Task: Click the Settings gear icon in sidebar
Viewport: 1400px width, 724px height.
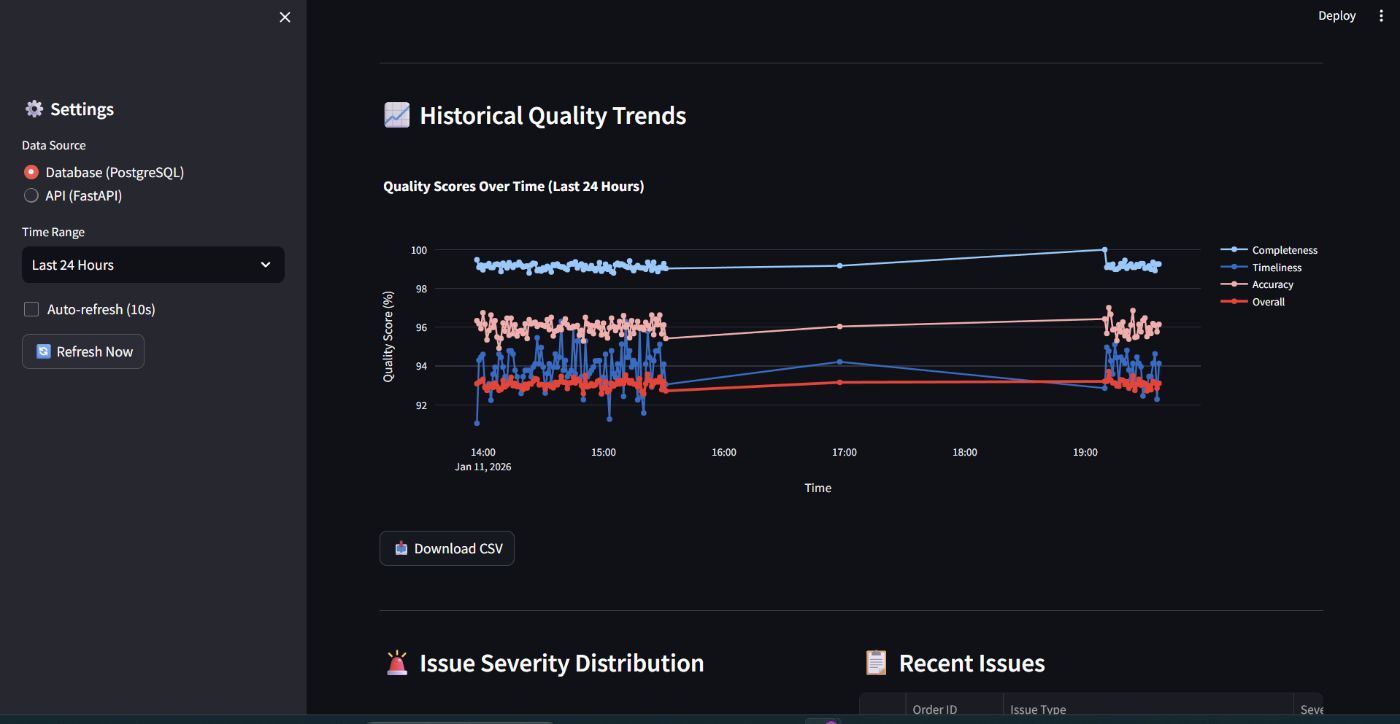Action: tap(33, 109)
